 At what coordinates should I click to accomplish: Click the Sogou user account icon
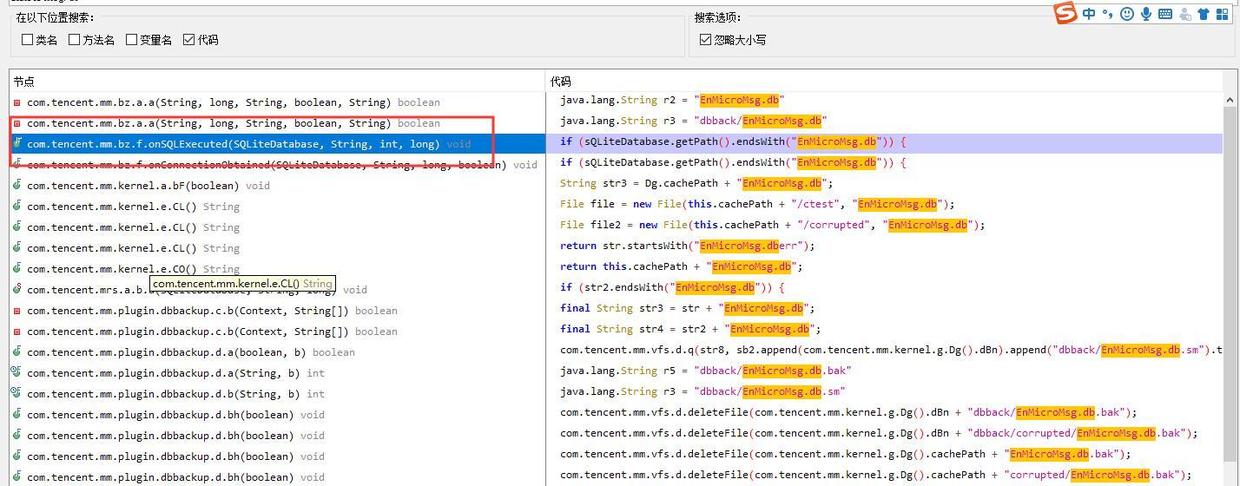pyautogui.click(x=1185, y=14)
